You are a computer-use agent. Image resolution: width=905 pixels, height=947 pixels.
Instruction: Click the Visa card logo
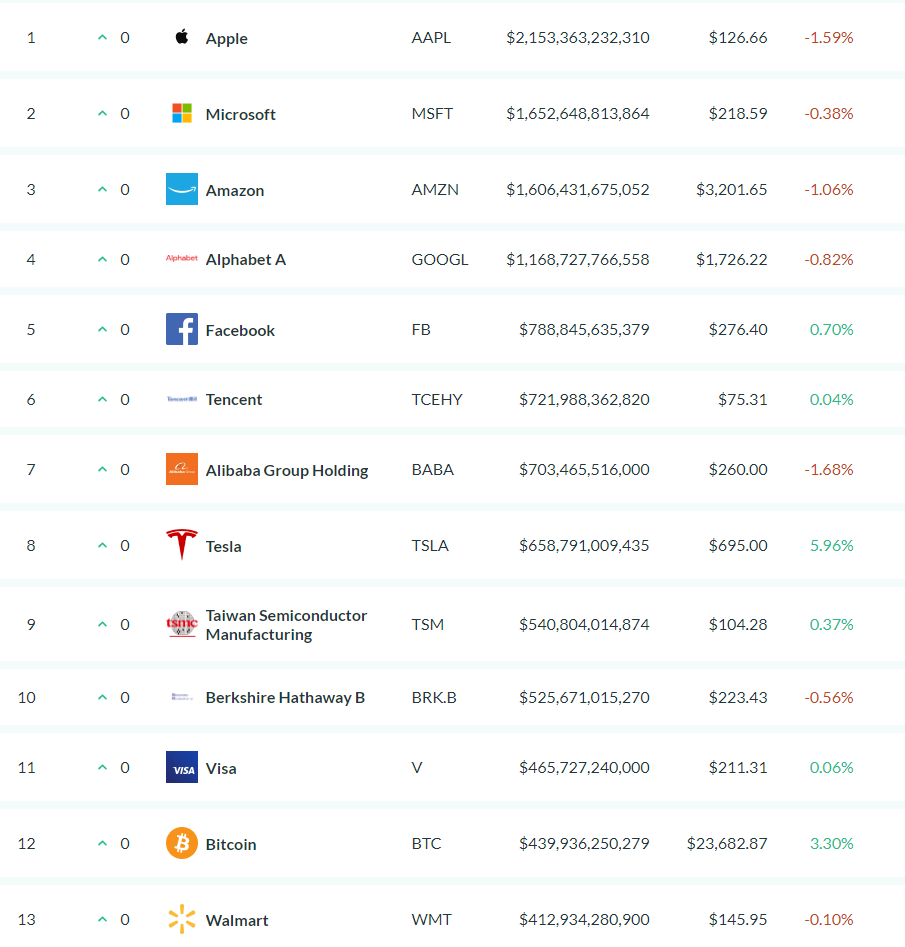182,767
